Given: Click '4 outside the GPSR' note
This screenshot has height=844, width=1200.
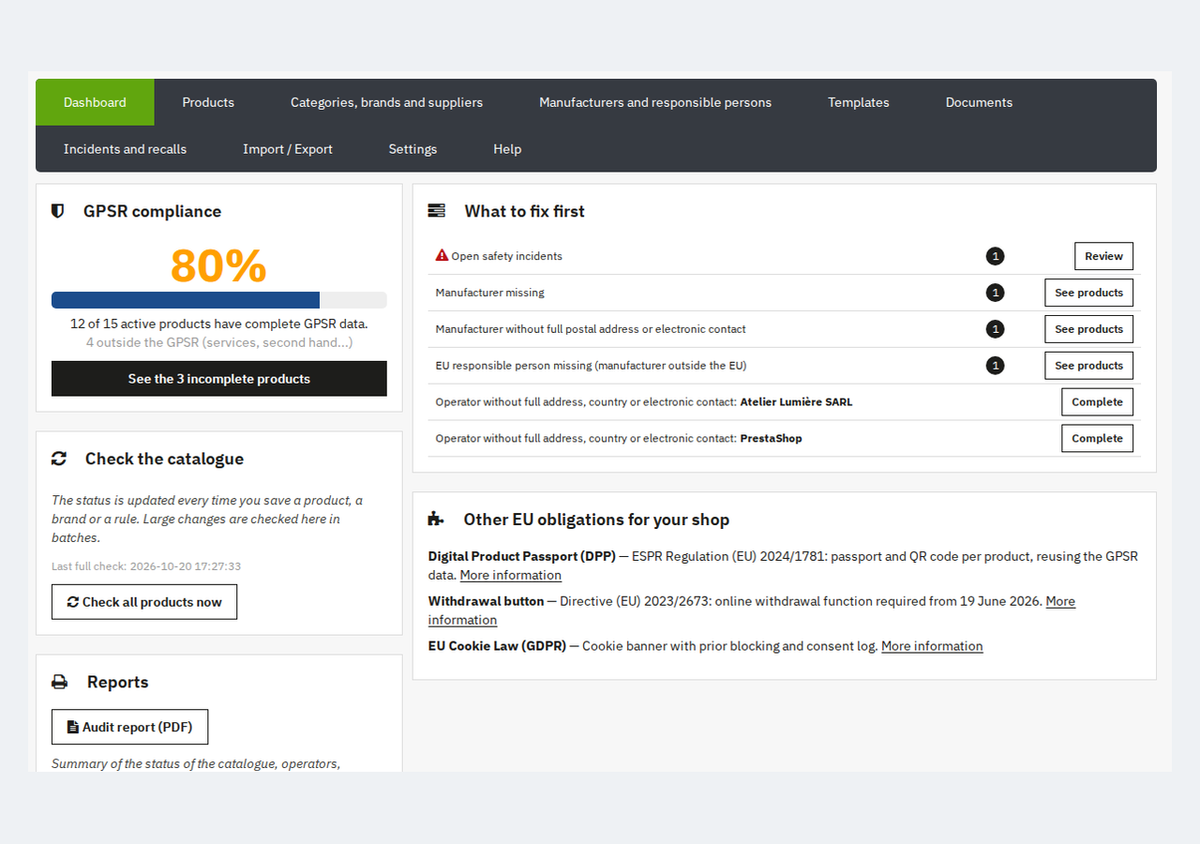Looking at the screenshot, I should [219, 343].
